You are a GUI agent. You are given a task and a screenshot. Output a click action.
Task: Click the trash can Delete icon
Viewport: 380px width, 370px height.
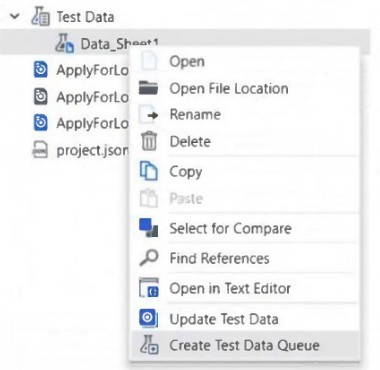click(149, 141)
